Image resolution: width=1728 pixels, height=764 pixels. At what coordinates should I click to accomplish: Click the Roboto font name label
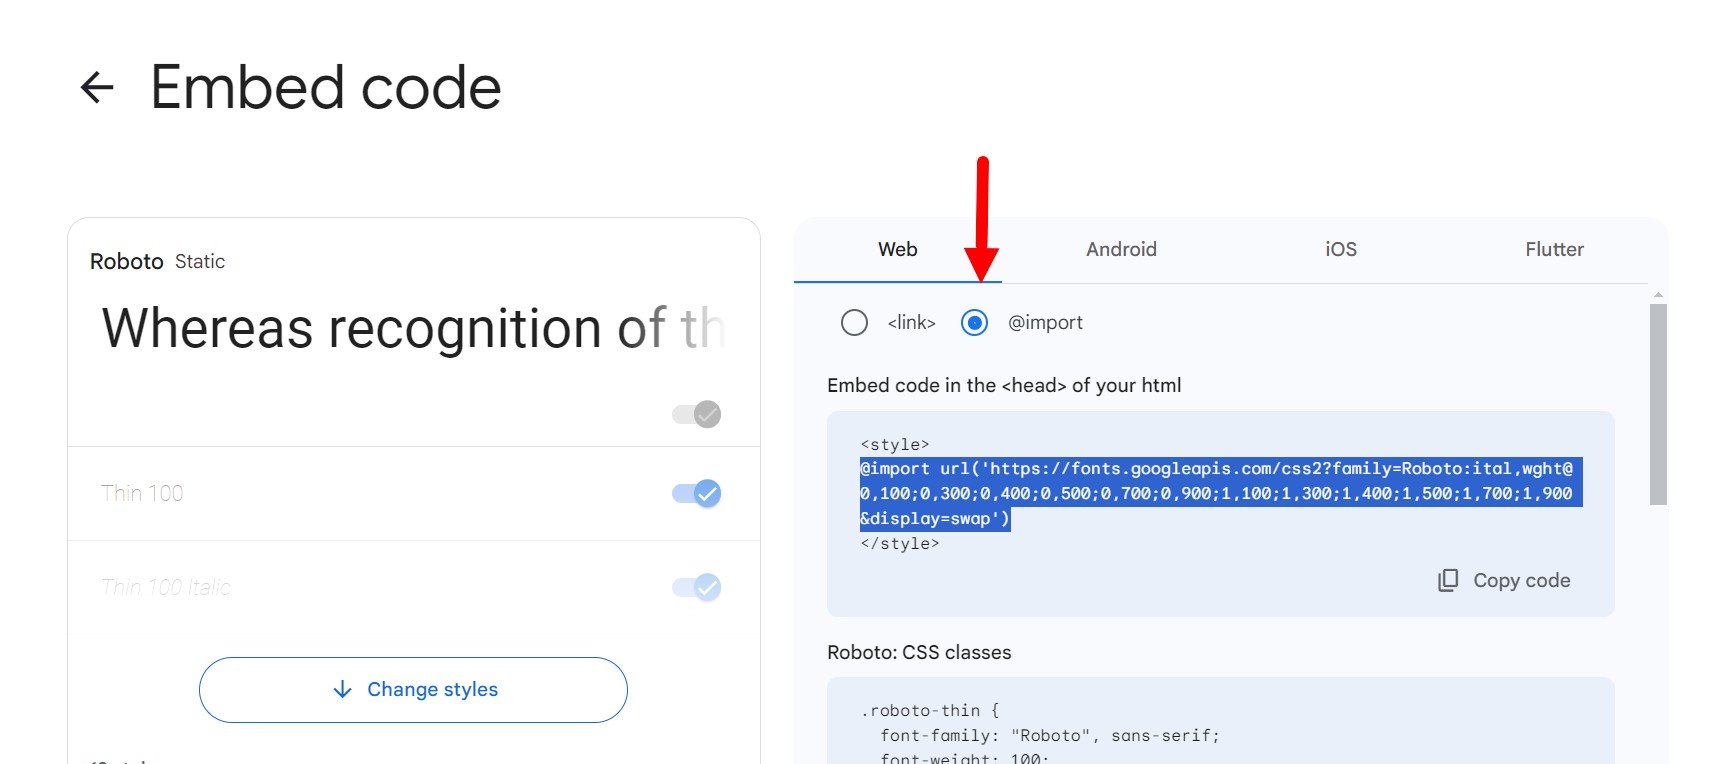(x=127, y=262)
